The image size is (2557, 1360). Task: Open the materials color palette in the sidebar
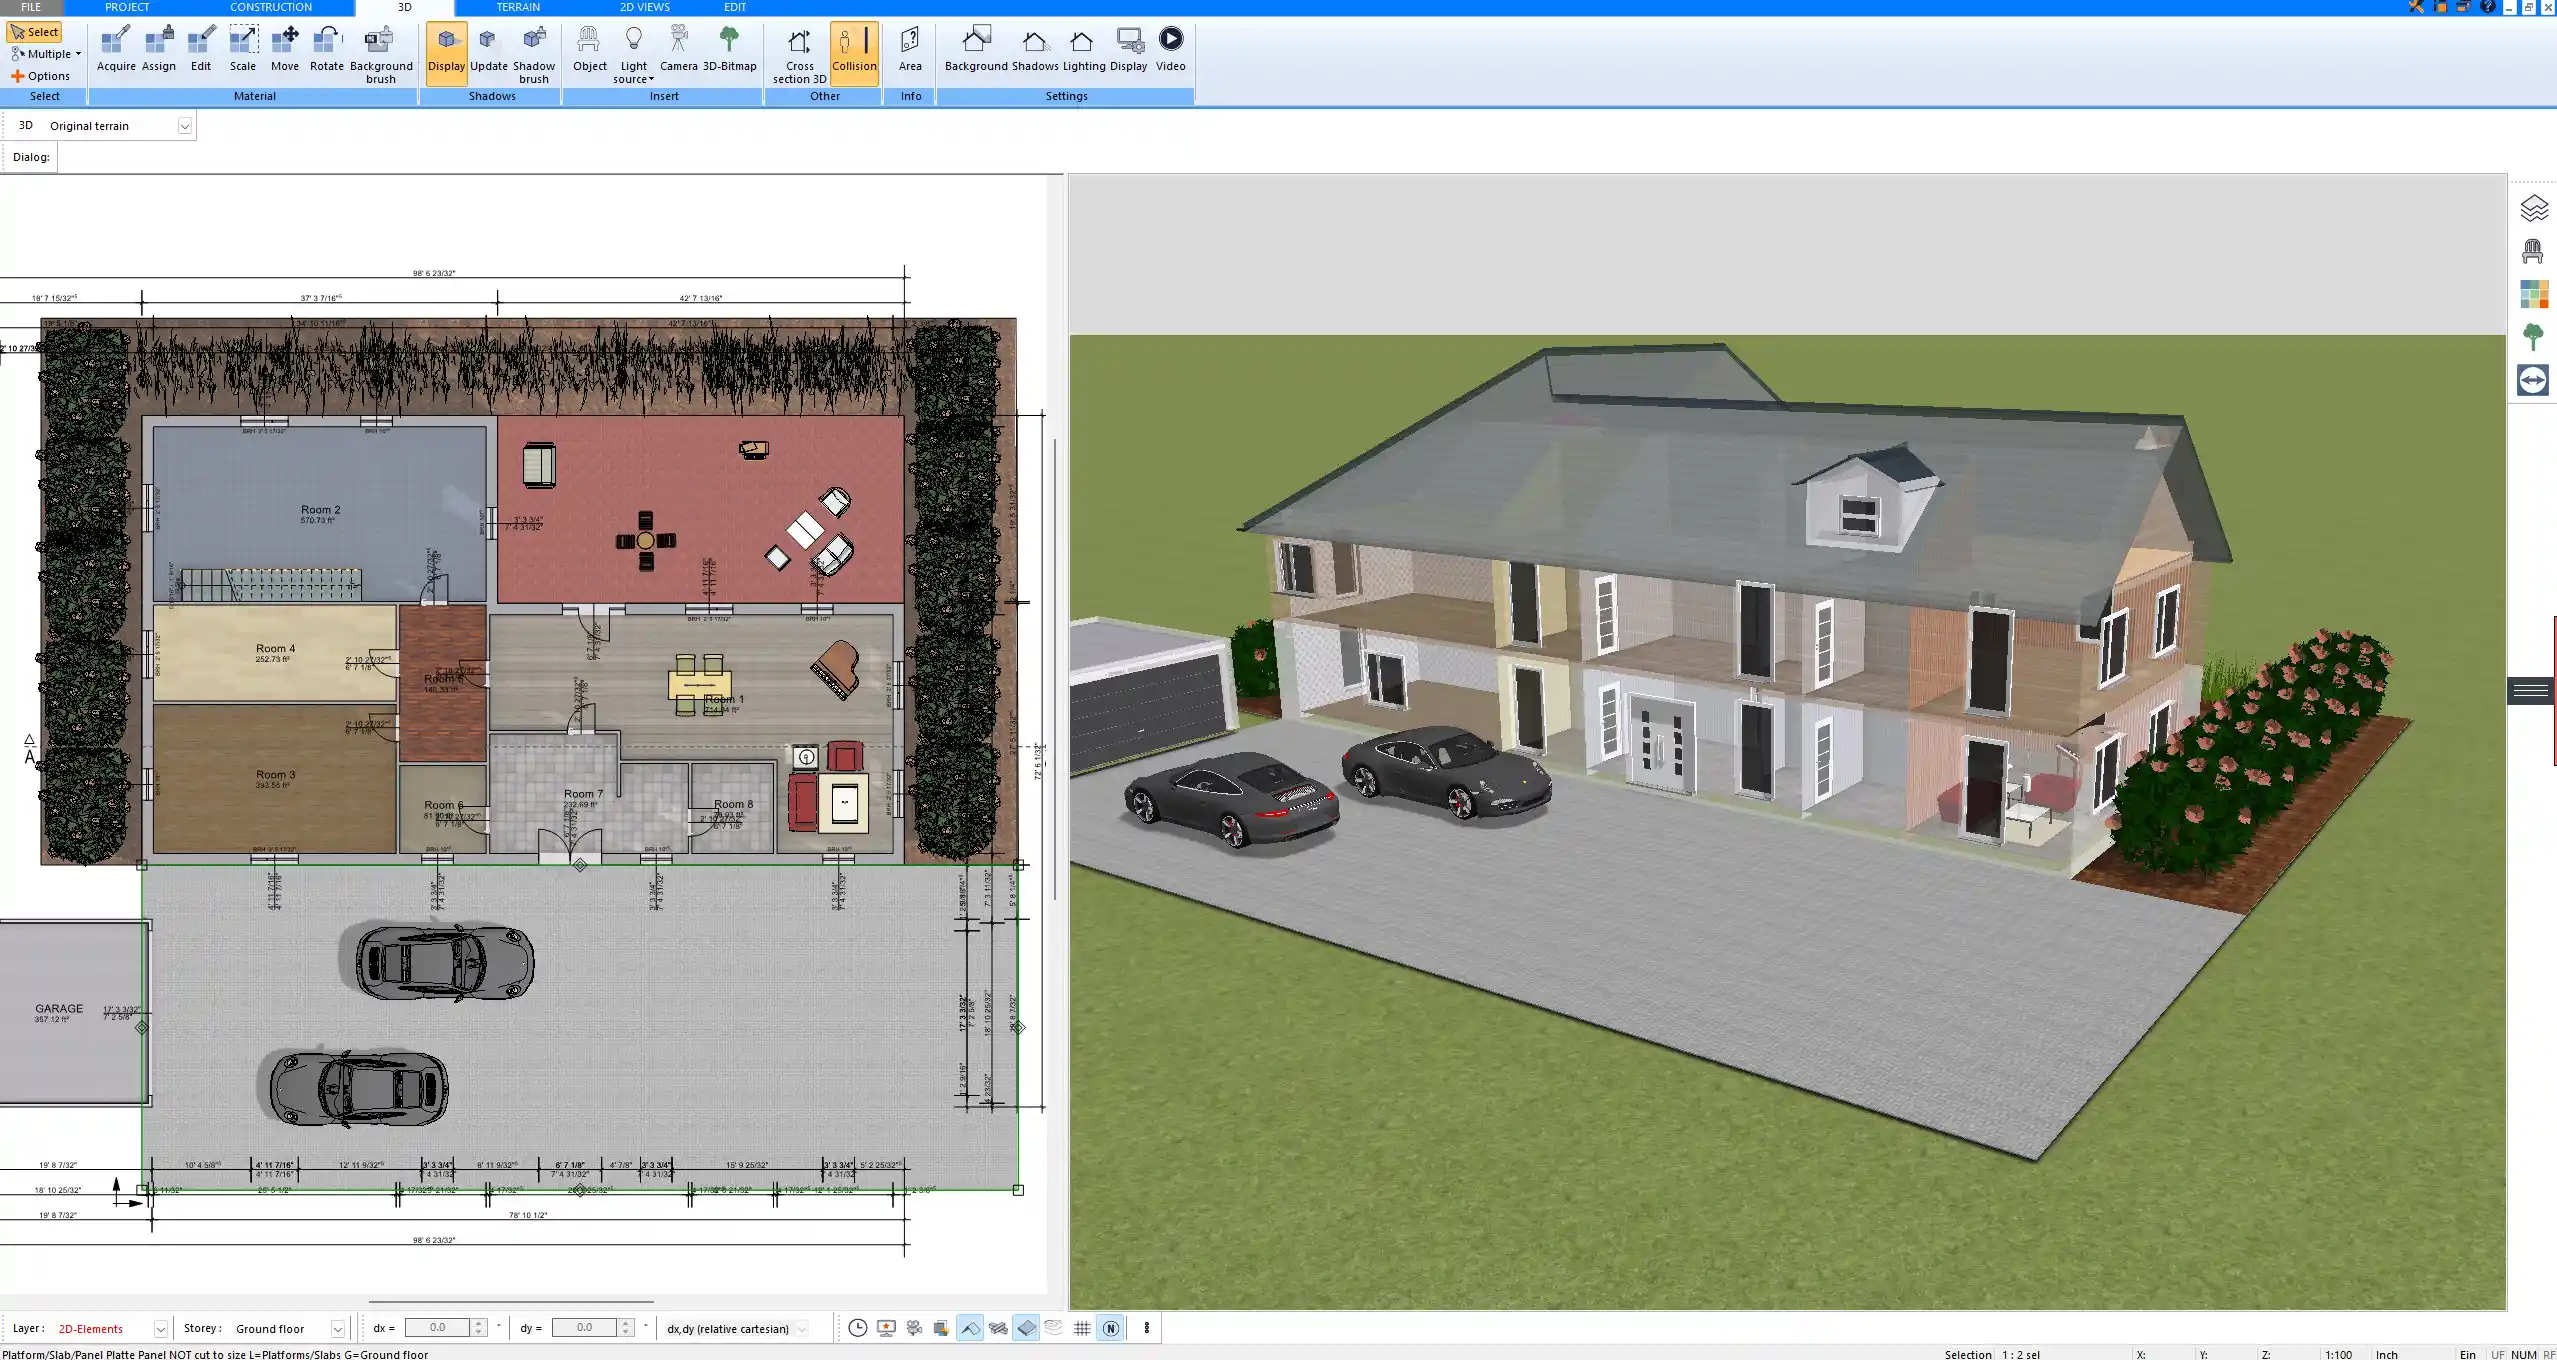2534,293
